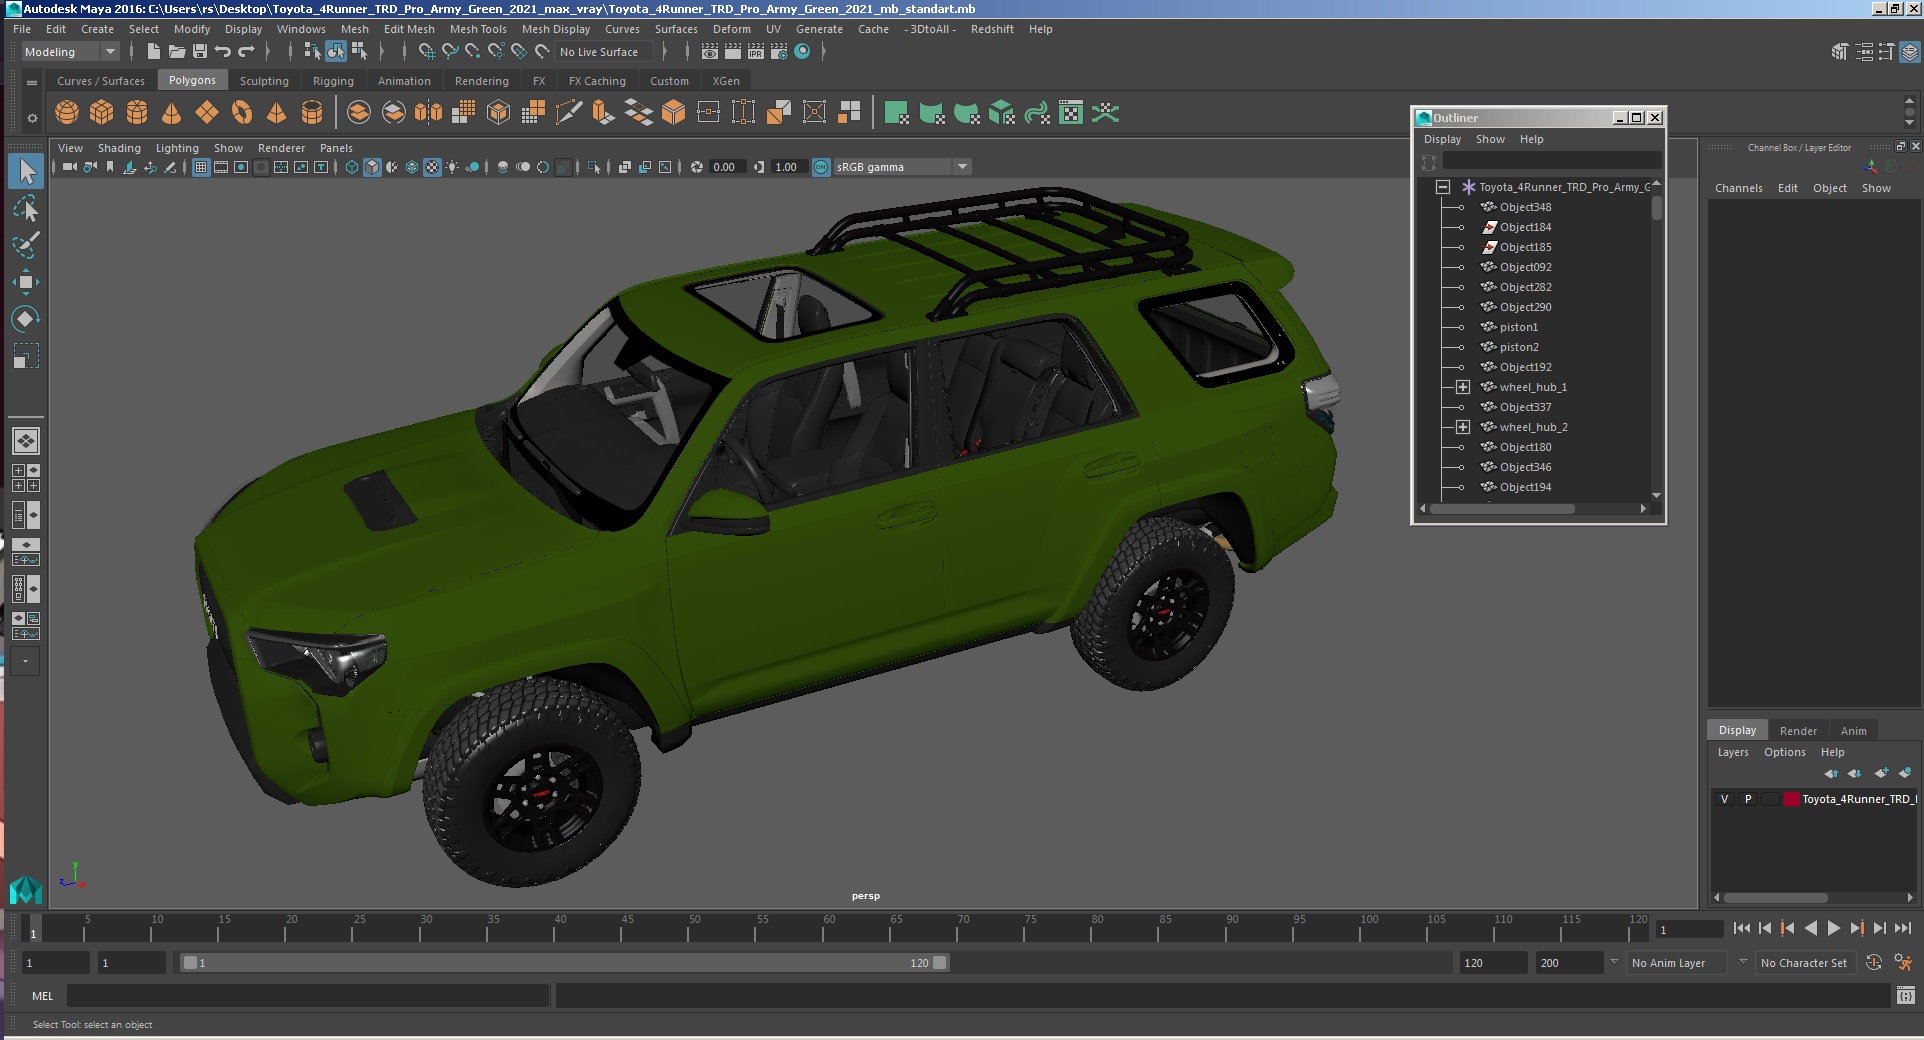This screenshot has height=1040, width=1924.
Task: Activate the Scale tool in toolbox
Action: (x=26, y=356)
